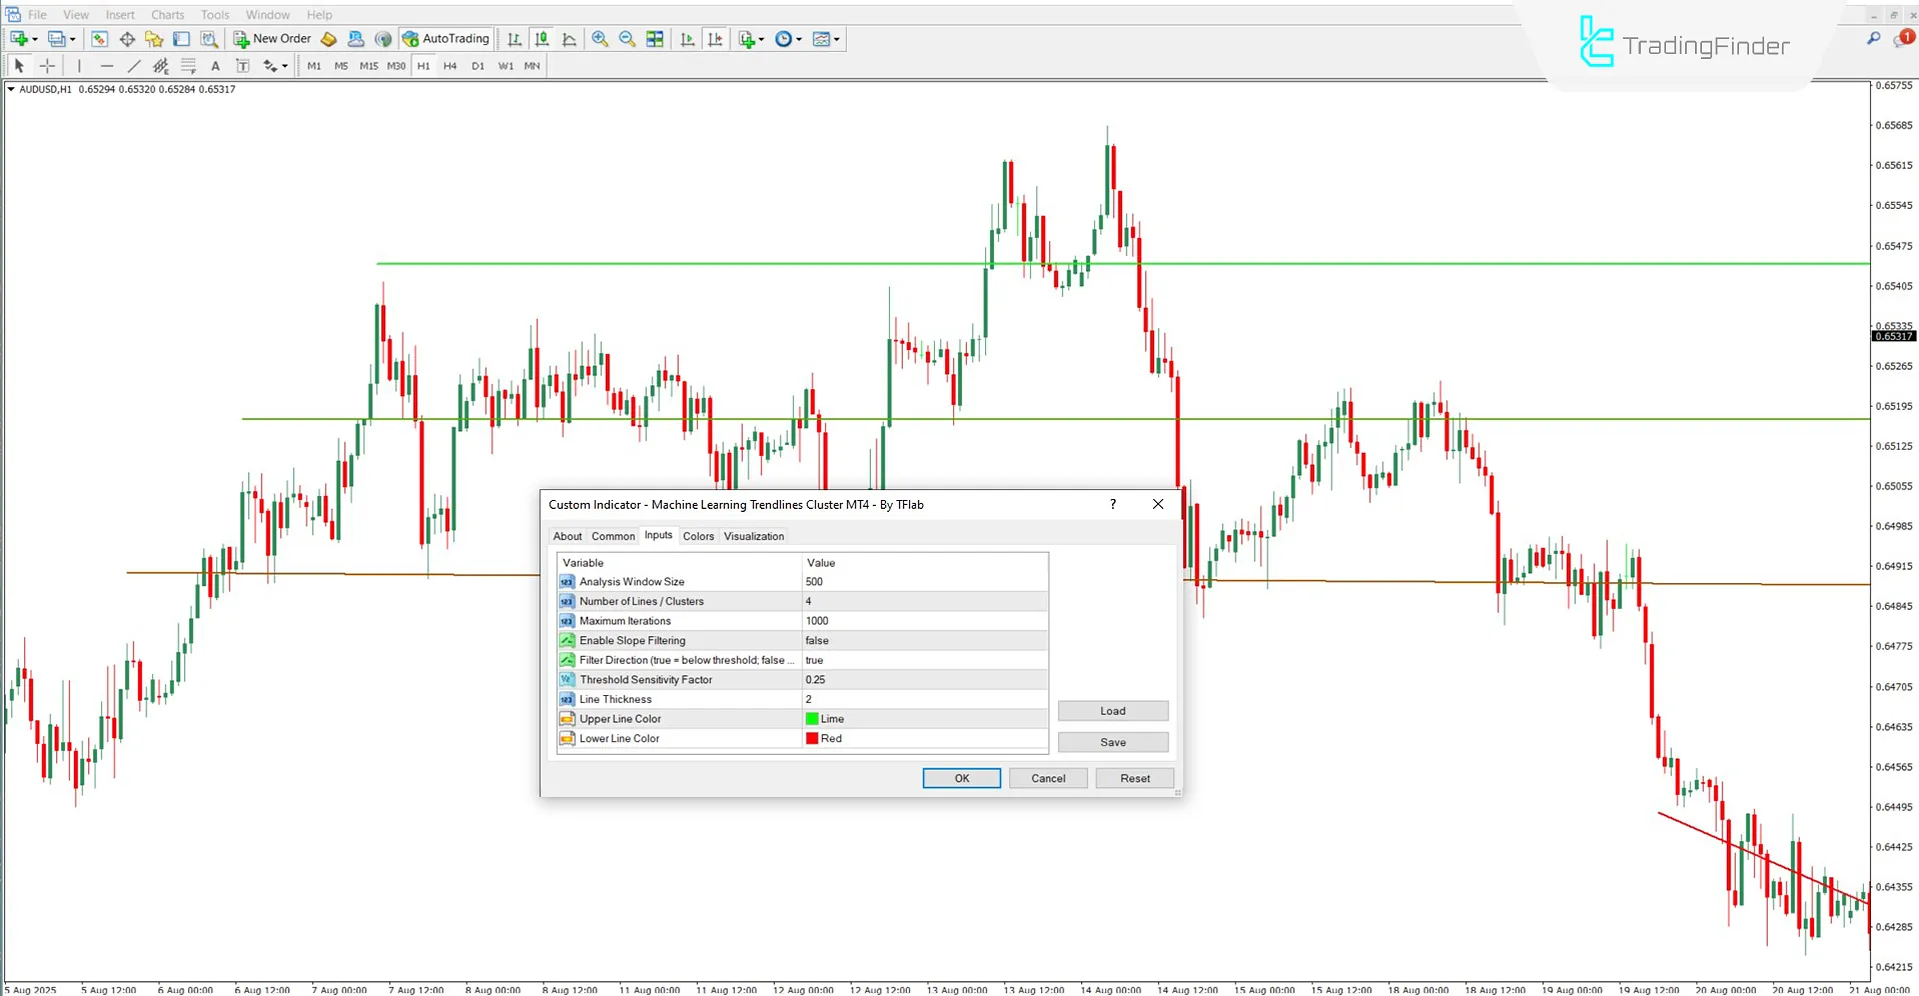Toggle Auto Scroll for the chart
This screenshot has height=996, width=1919.
[687, 38]
